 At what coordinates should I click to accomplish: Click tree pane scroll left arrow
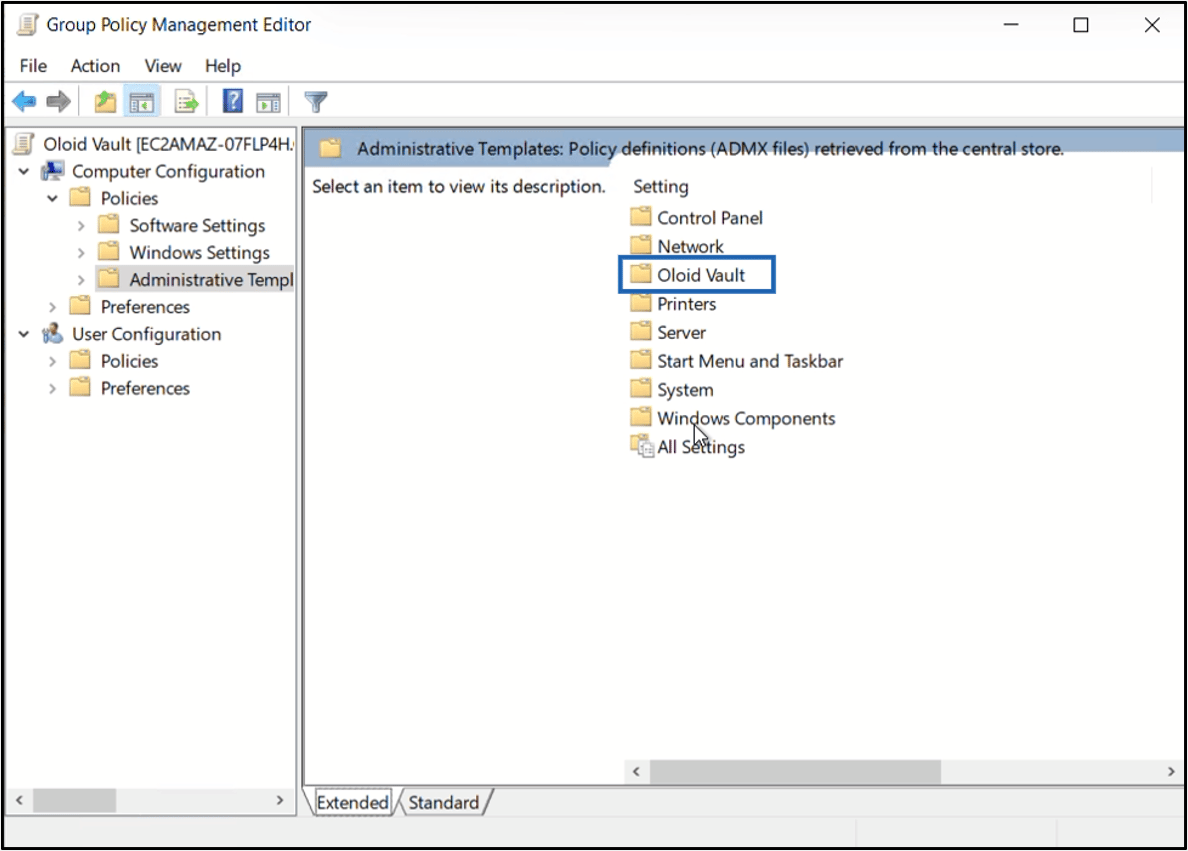20,800
